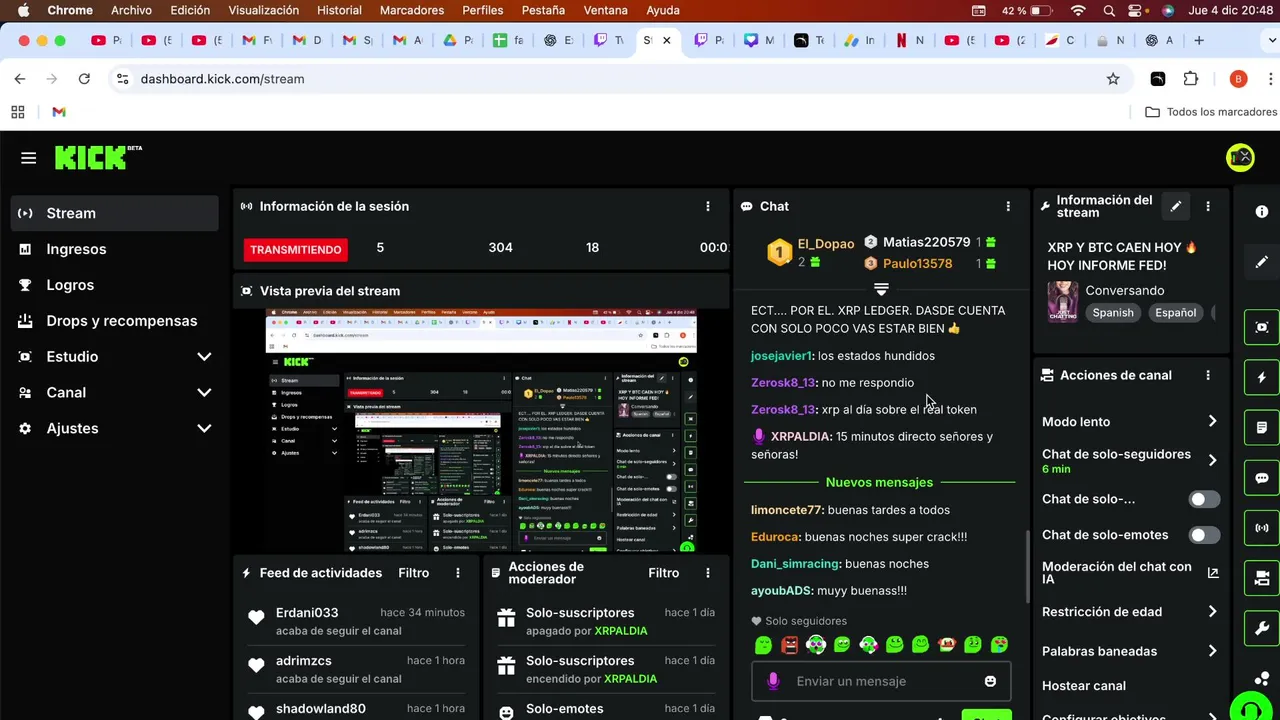Open the Archivo menu in menu bar
Image resolution: width=1280 pixels, height=720 pixels.
point(132,10)
